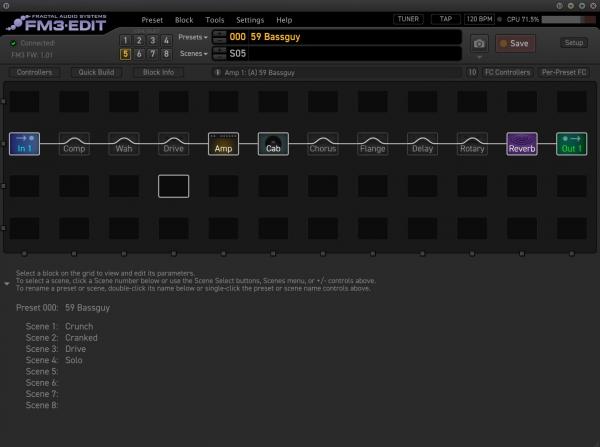The image size is (600, 447).
Task: Open Per-Preset FC settings
Action: click(x=564, y=72)
